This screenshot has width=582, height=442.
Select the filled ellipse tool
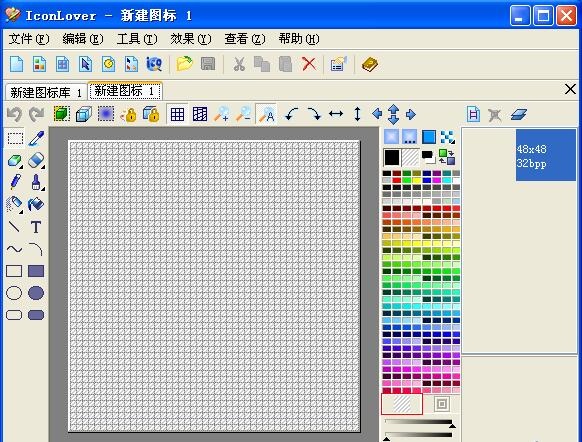[36, 293]
